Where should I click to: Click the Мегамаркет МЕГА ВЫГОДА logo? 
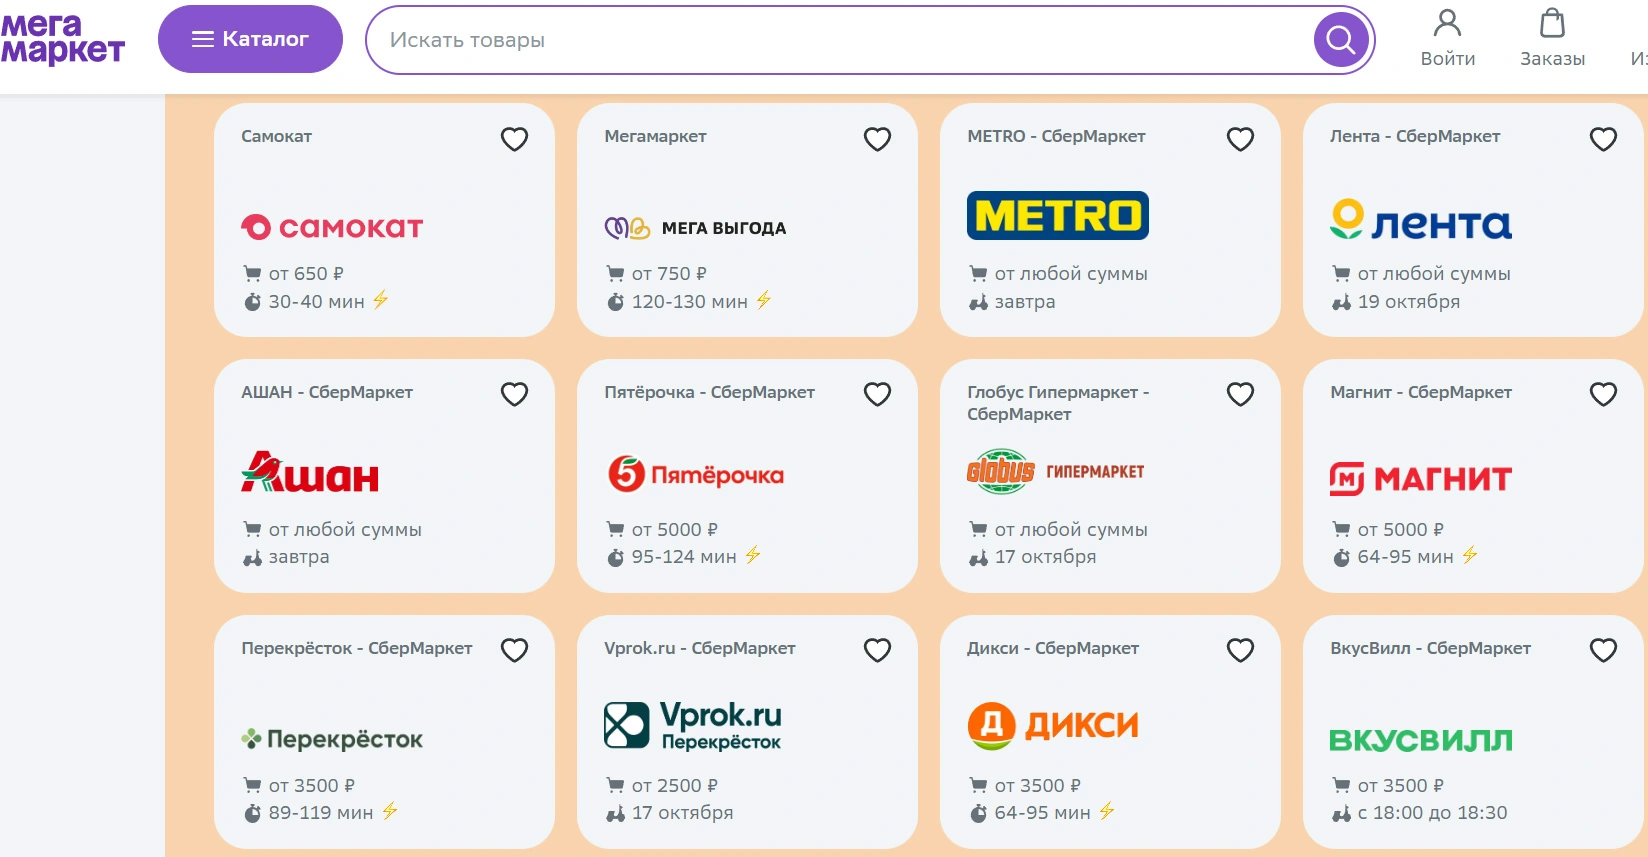pyautogui.click(x=695, y=228)
